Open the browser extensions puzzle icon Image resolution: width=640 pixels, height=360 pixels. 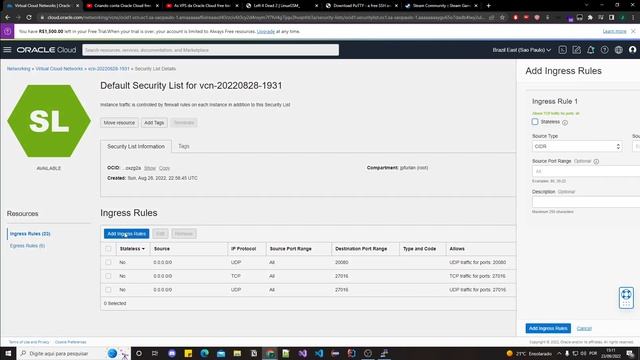pos(590,18)
